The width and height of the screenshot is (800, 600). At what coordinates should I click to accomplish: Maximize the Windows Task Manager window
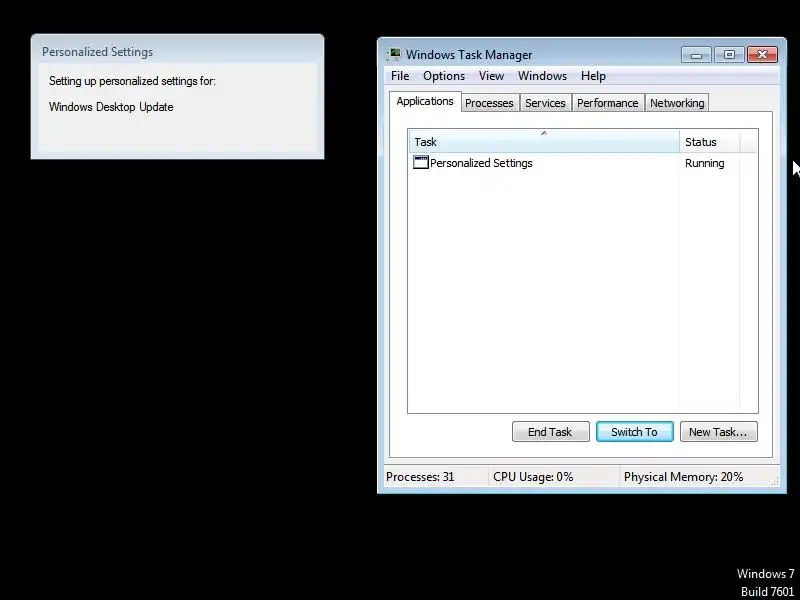tap(729, 55)
